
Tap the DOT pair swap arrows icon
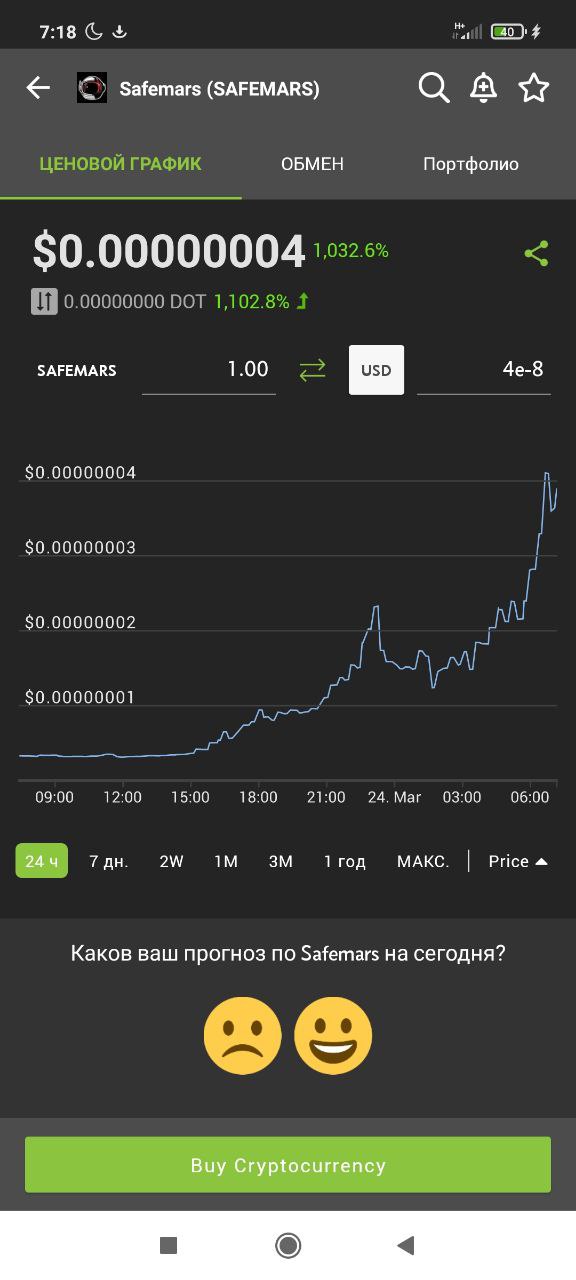click(x=44, y=301)
